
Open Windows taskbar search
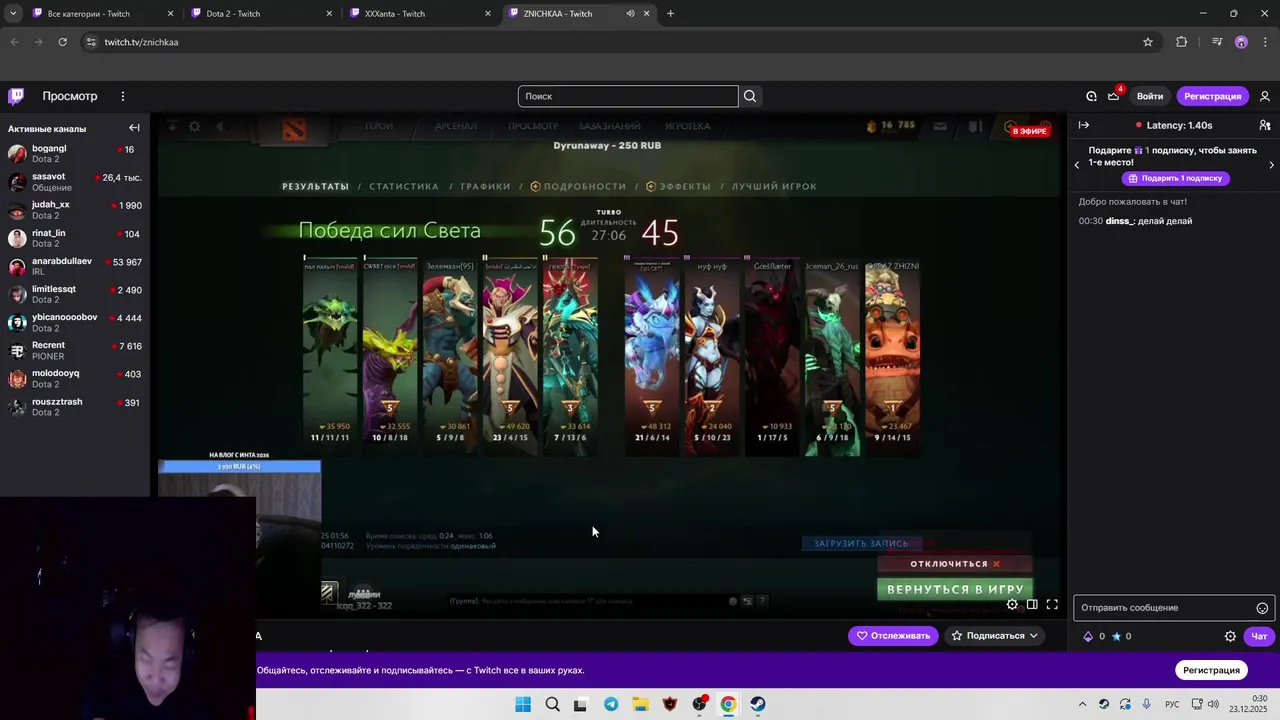click(x=552, y=704)
